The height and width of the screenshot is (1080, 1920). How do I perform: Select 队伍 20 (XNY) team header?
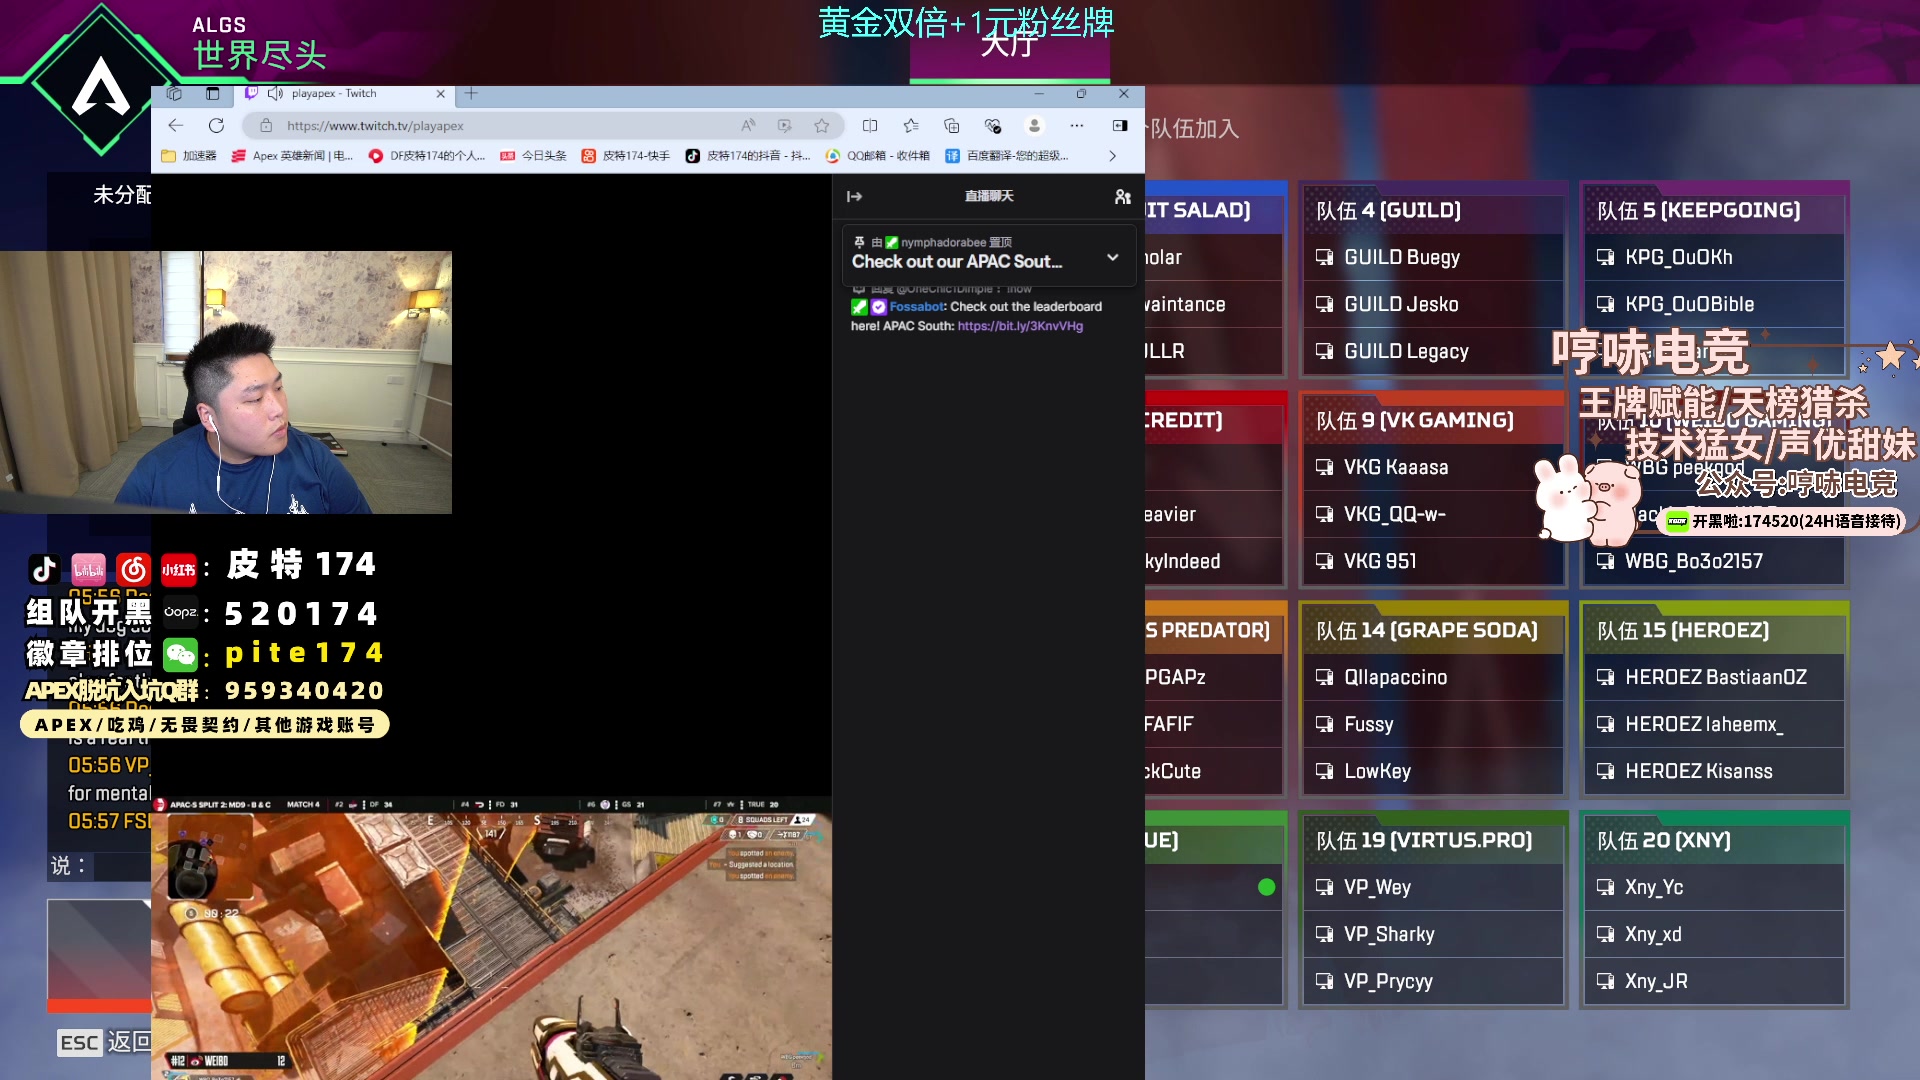point(1714,840)
